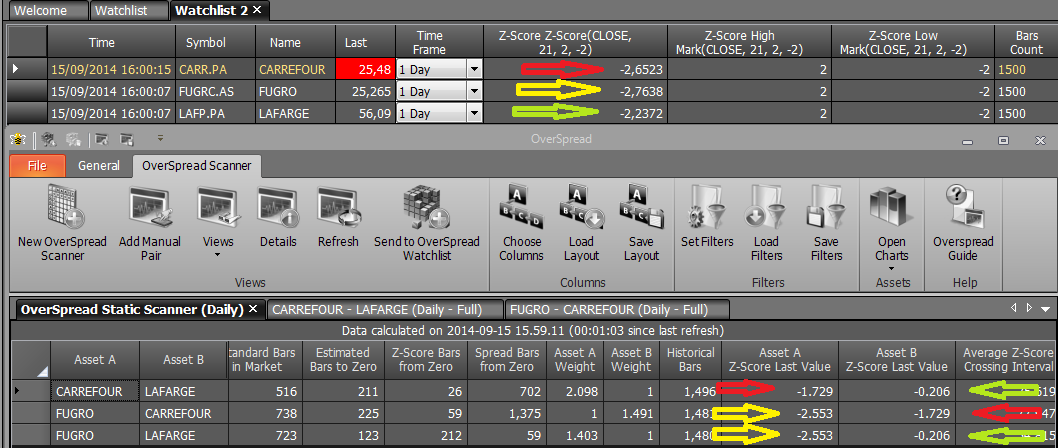
Task: Close the Watchlist 2 tab
Action: click(x=257, y=10)
